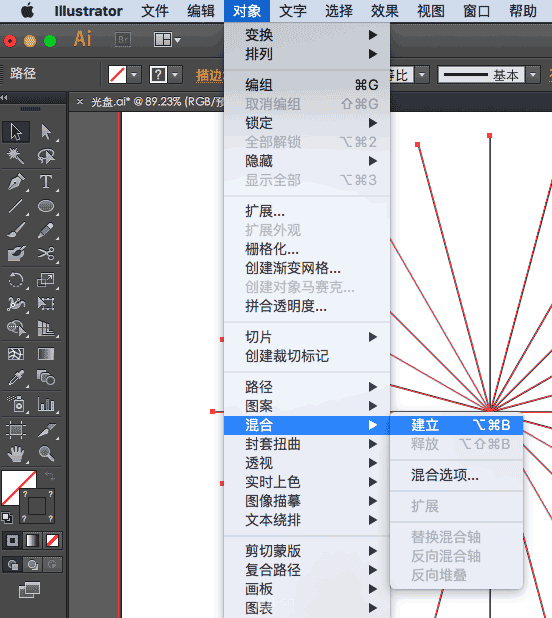This screenshot has width=552, height=618.
Task: Select the Scissors tool
Action: coord(46,254)
